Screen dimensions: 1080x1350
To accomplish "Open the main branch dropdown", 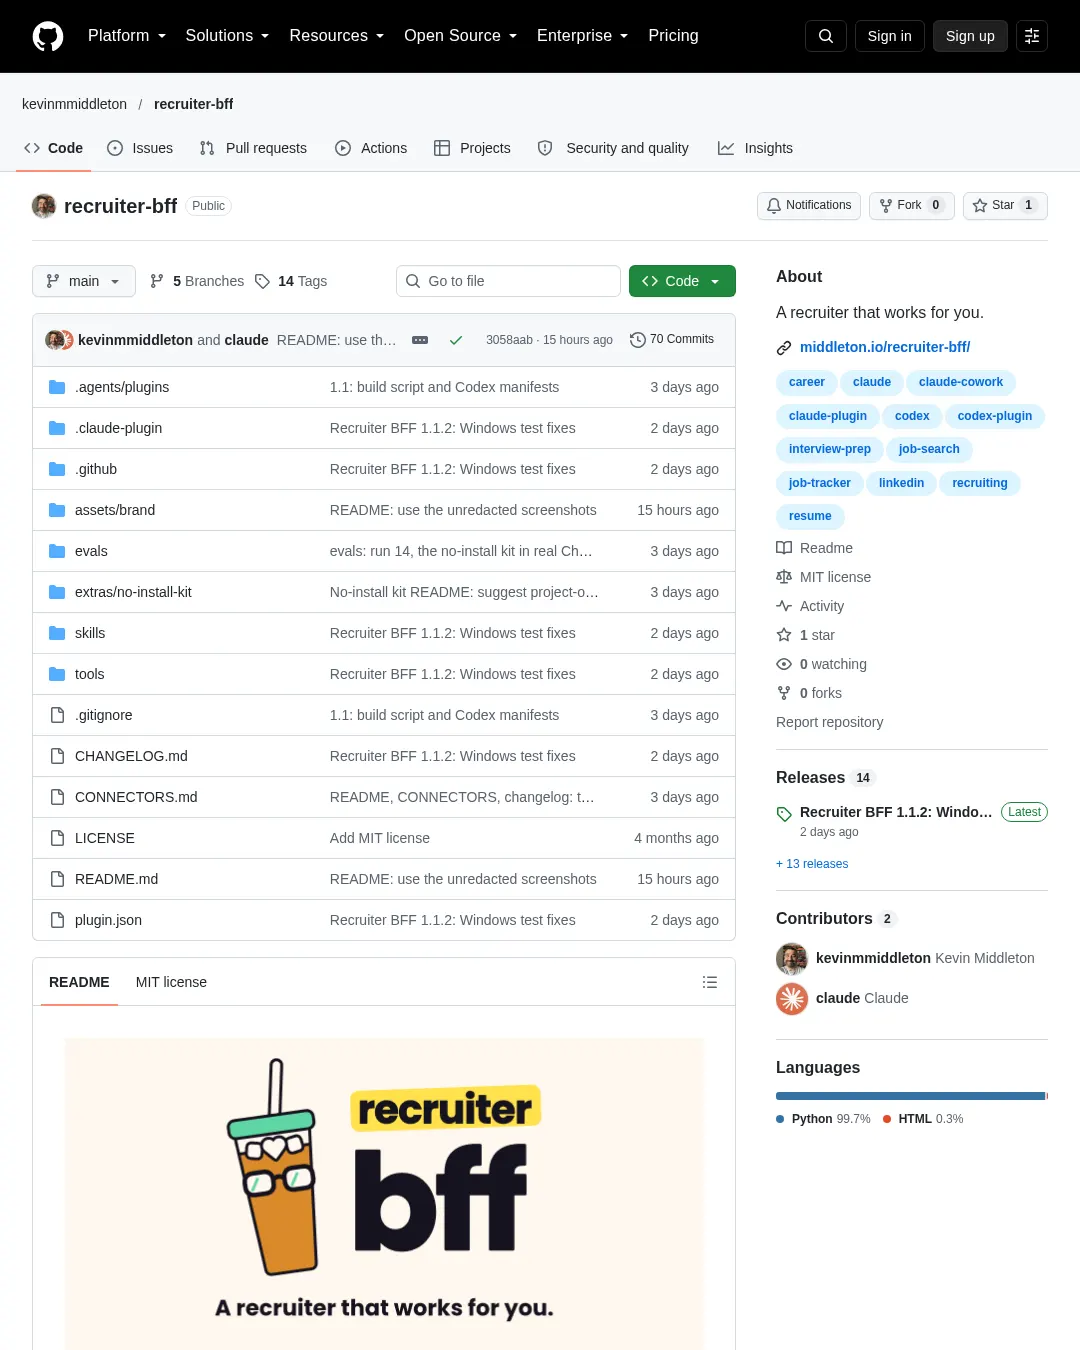I will point(83,281).
